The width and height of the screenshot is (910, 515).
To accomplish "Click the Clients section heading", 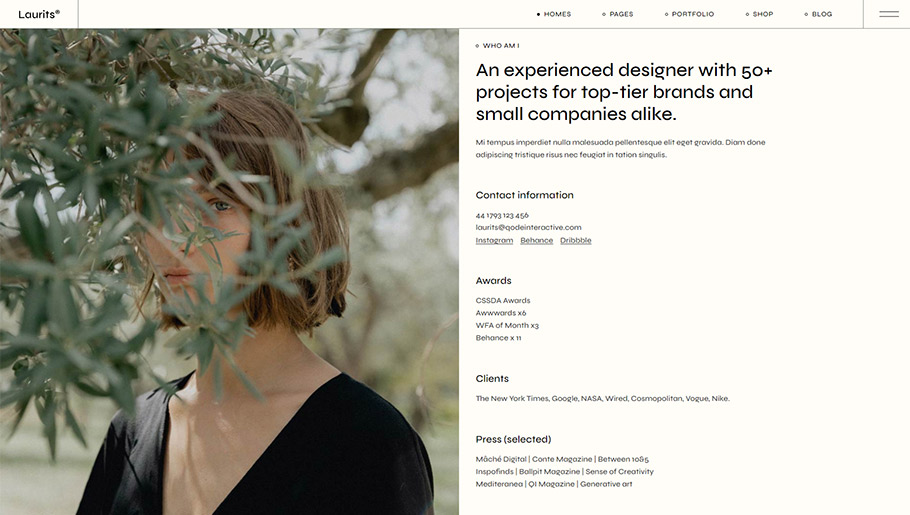I will coord(492,379).
